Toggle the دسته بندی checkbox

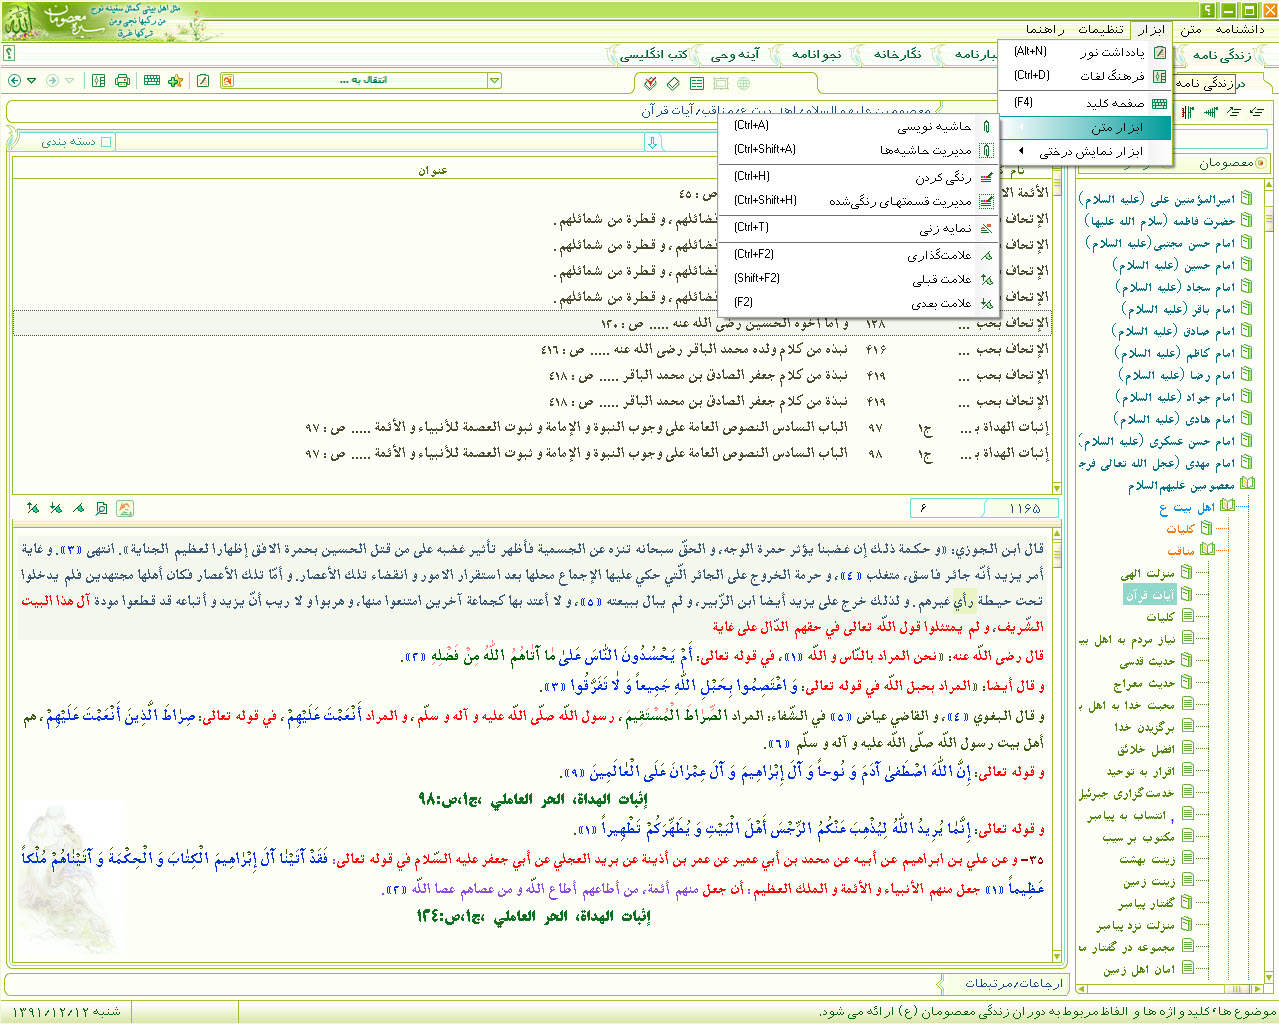click(106, 142)
